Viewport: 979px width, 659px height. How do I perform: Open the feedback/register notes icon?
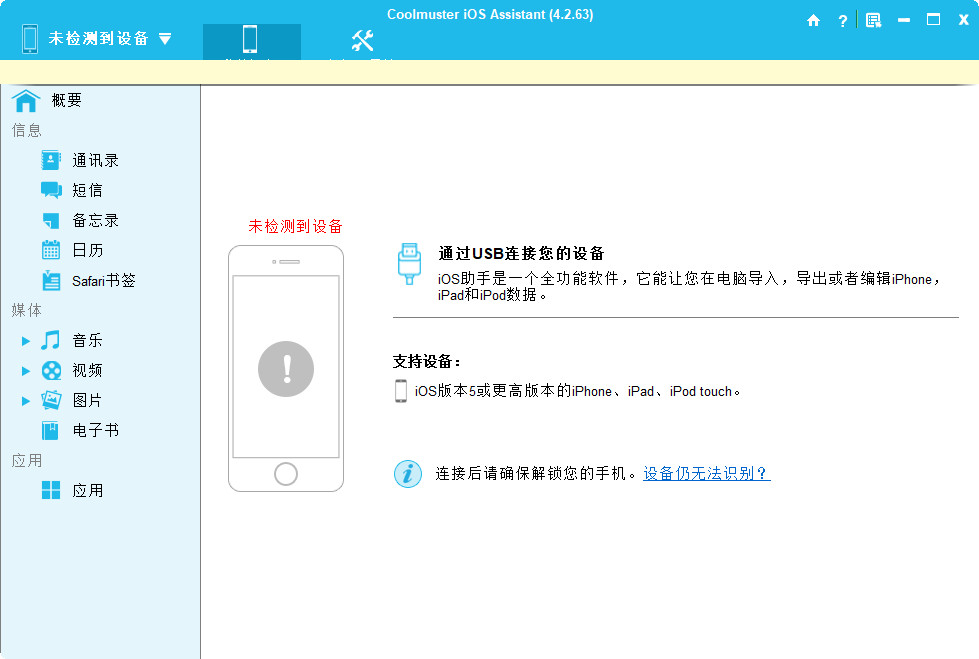coord(873,21)
